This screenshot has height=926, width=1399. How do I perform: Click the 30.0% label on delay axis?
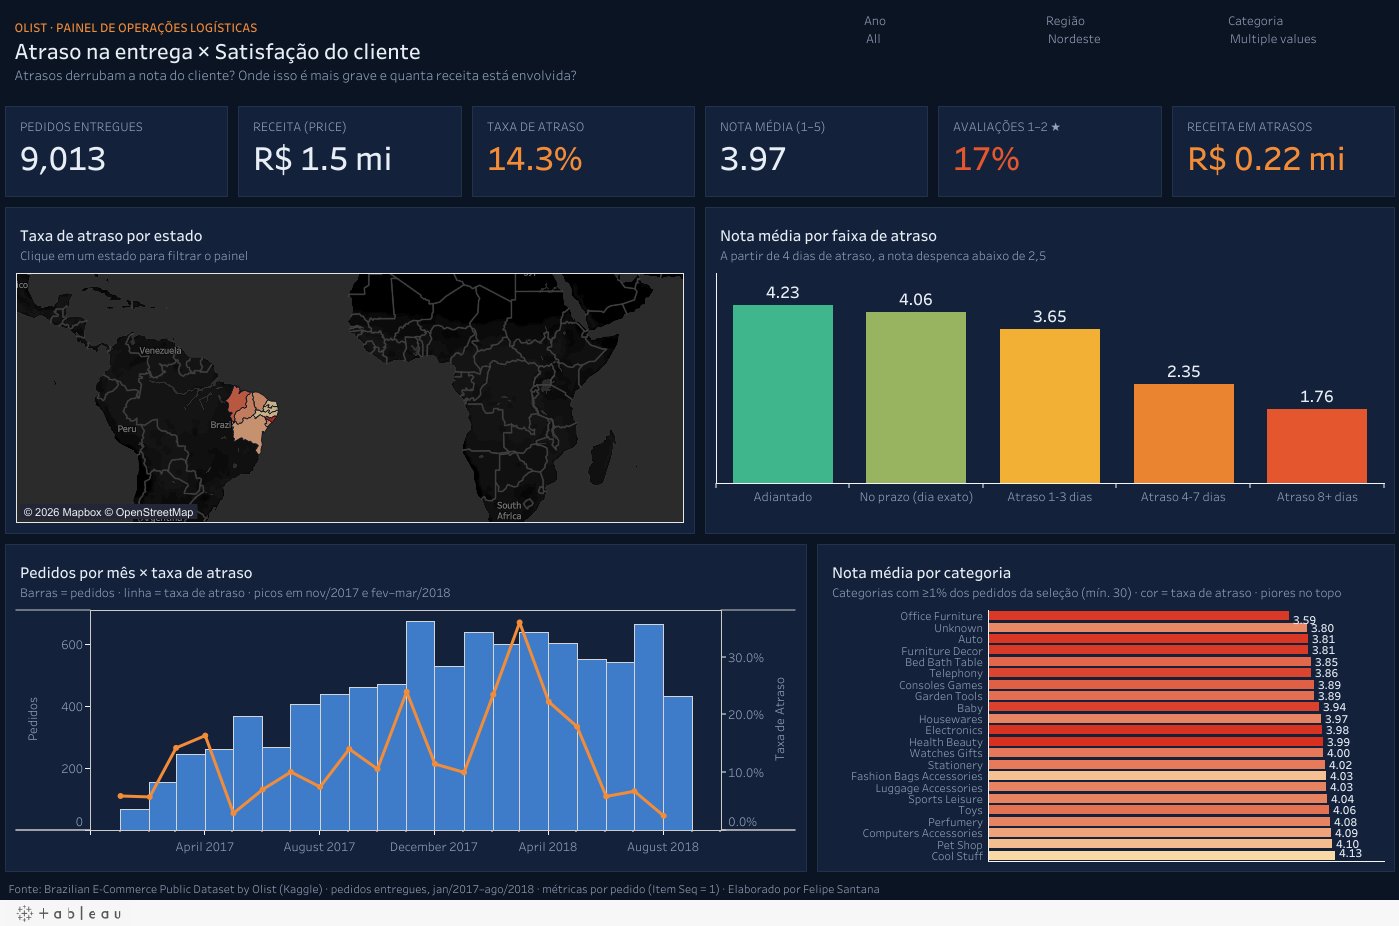coord(746,658)
